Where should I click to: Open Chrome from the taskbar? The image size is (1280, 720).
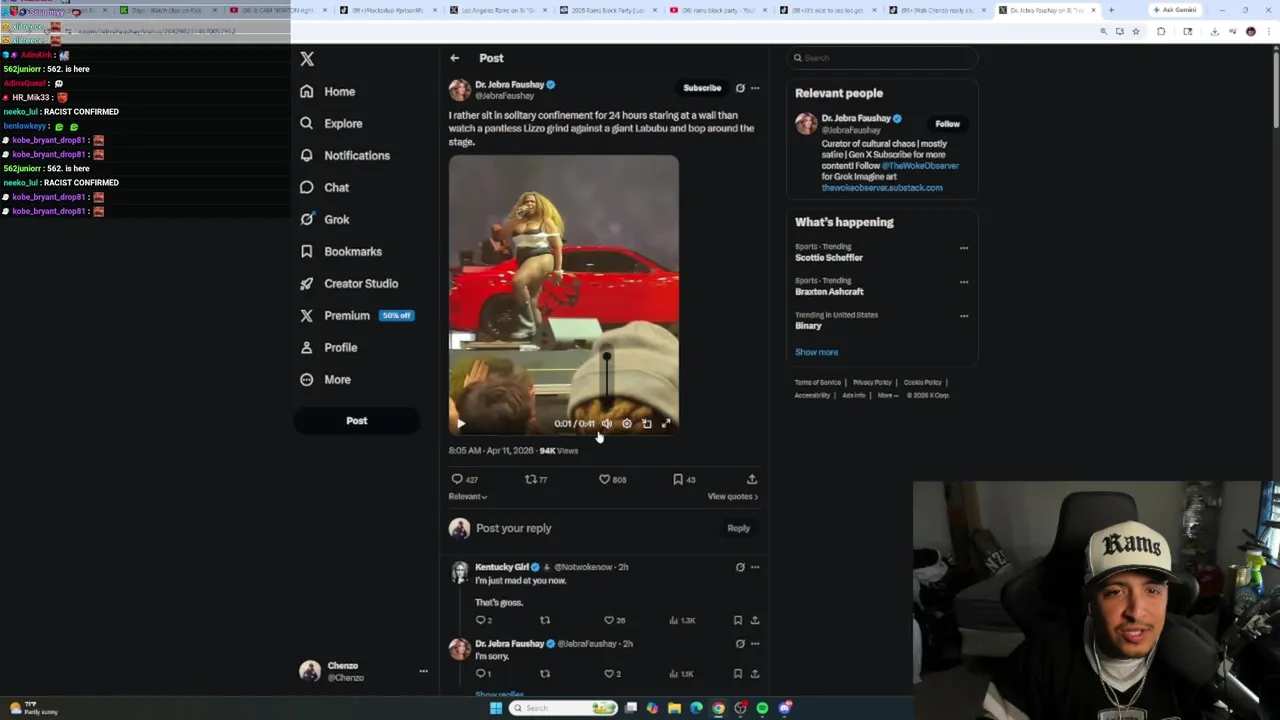coord(718,708)
